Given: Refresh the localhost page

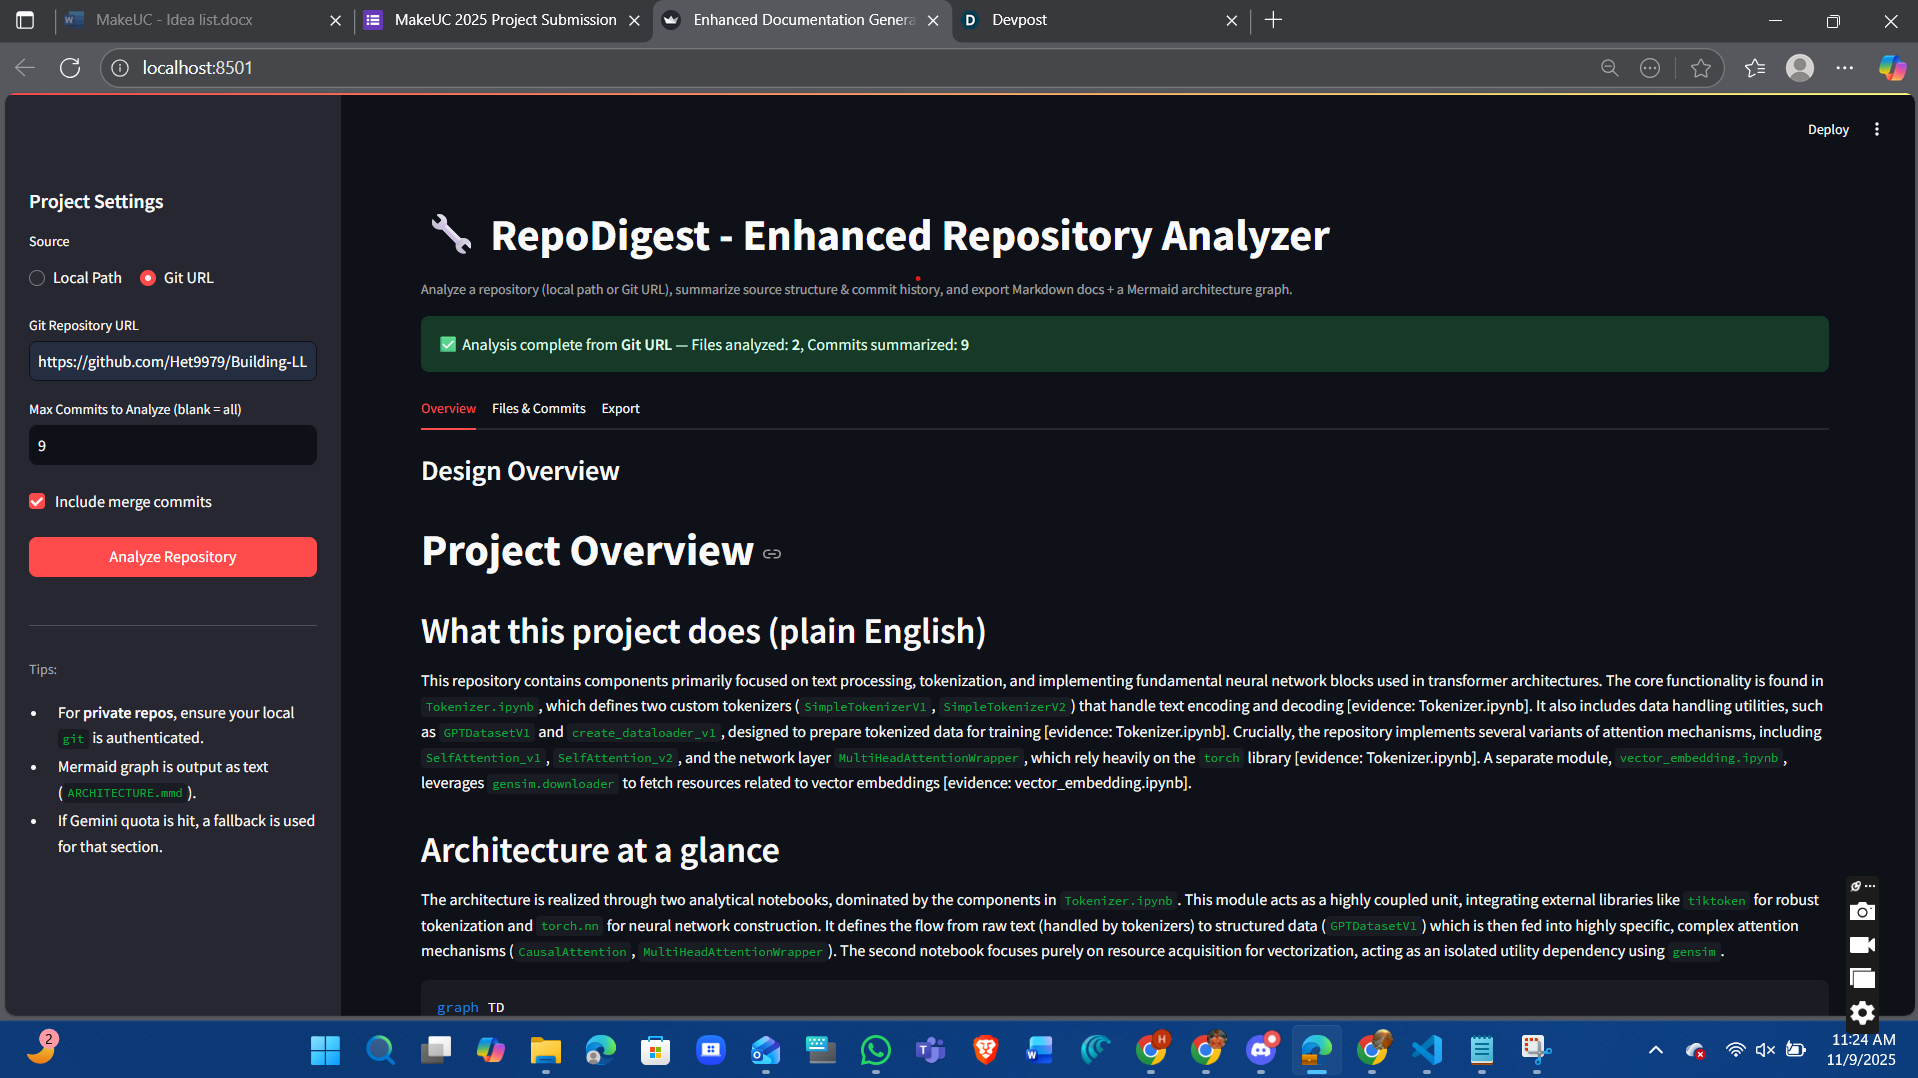Looking at the screenshot, I should point(70,68).
